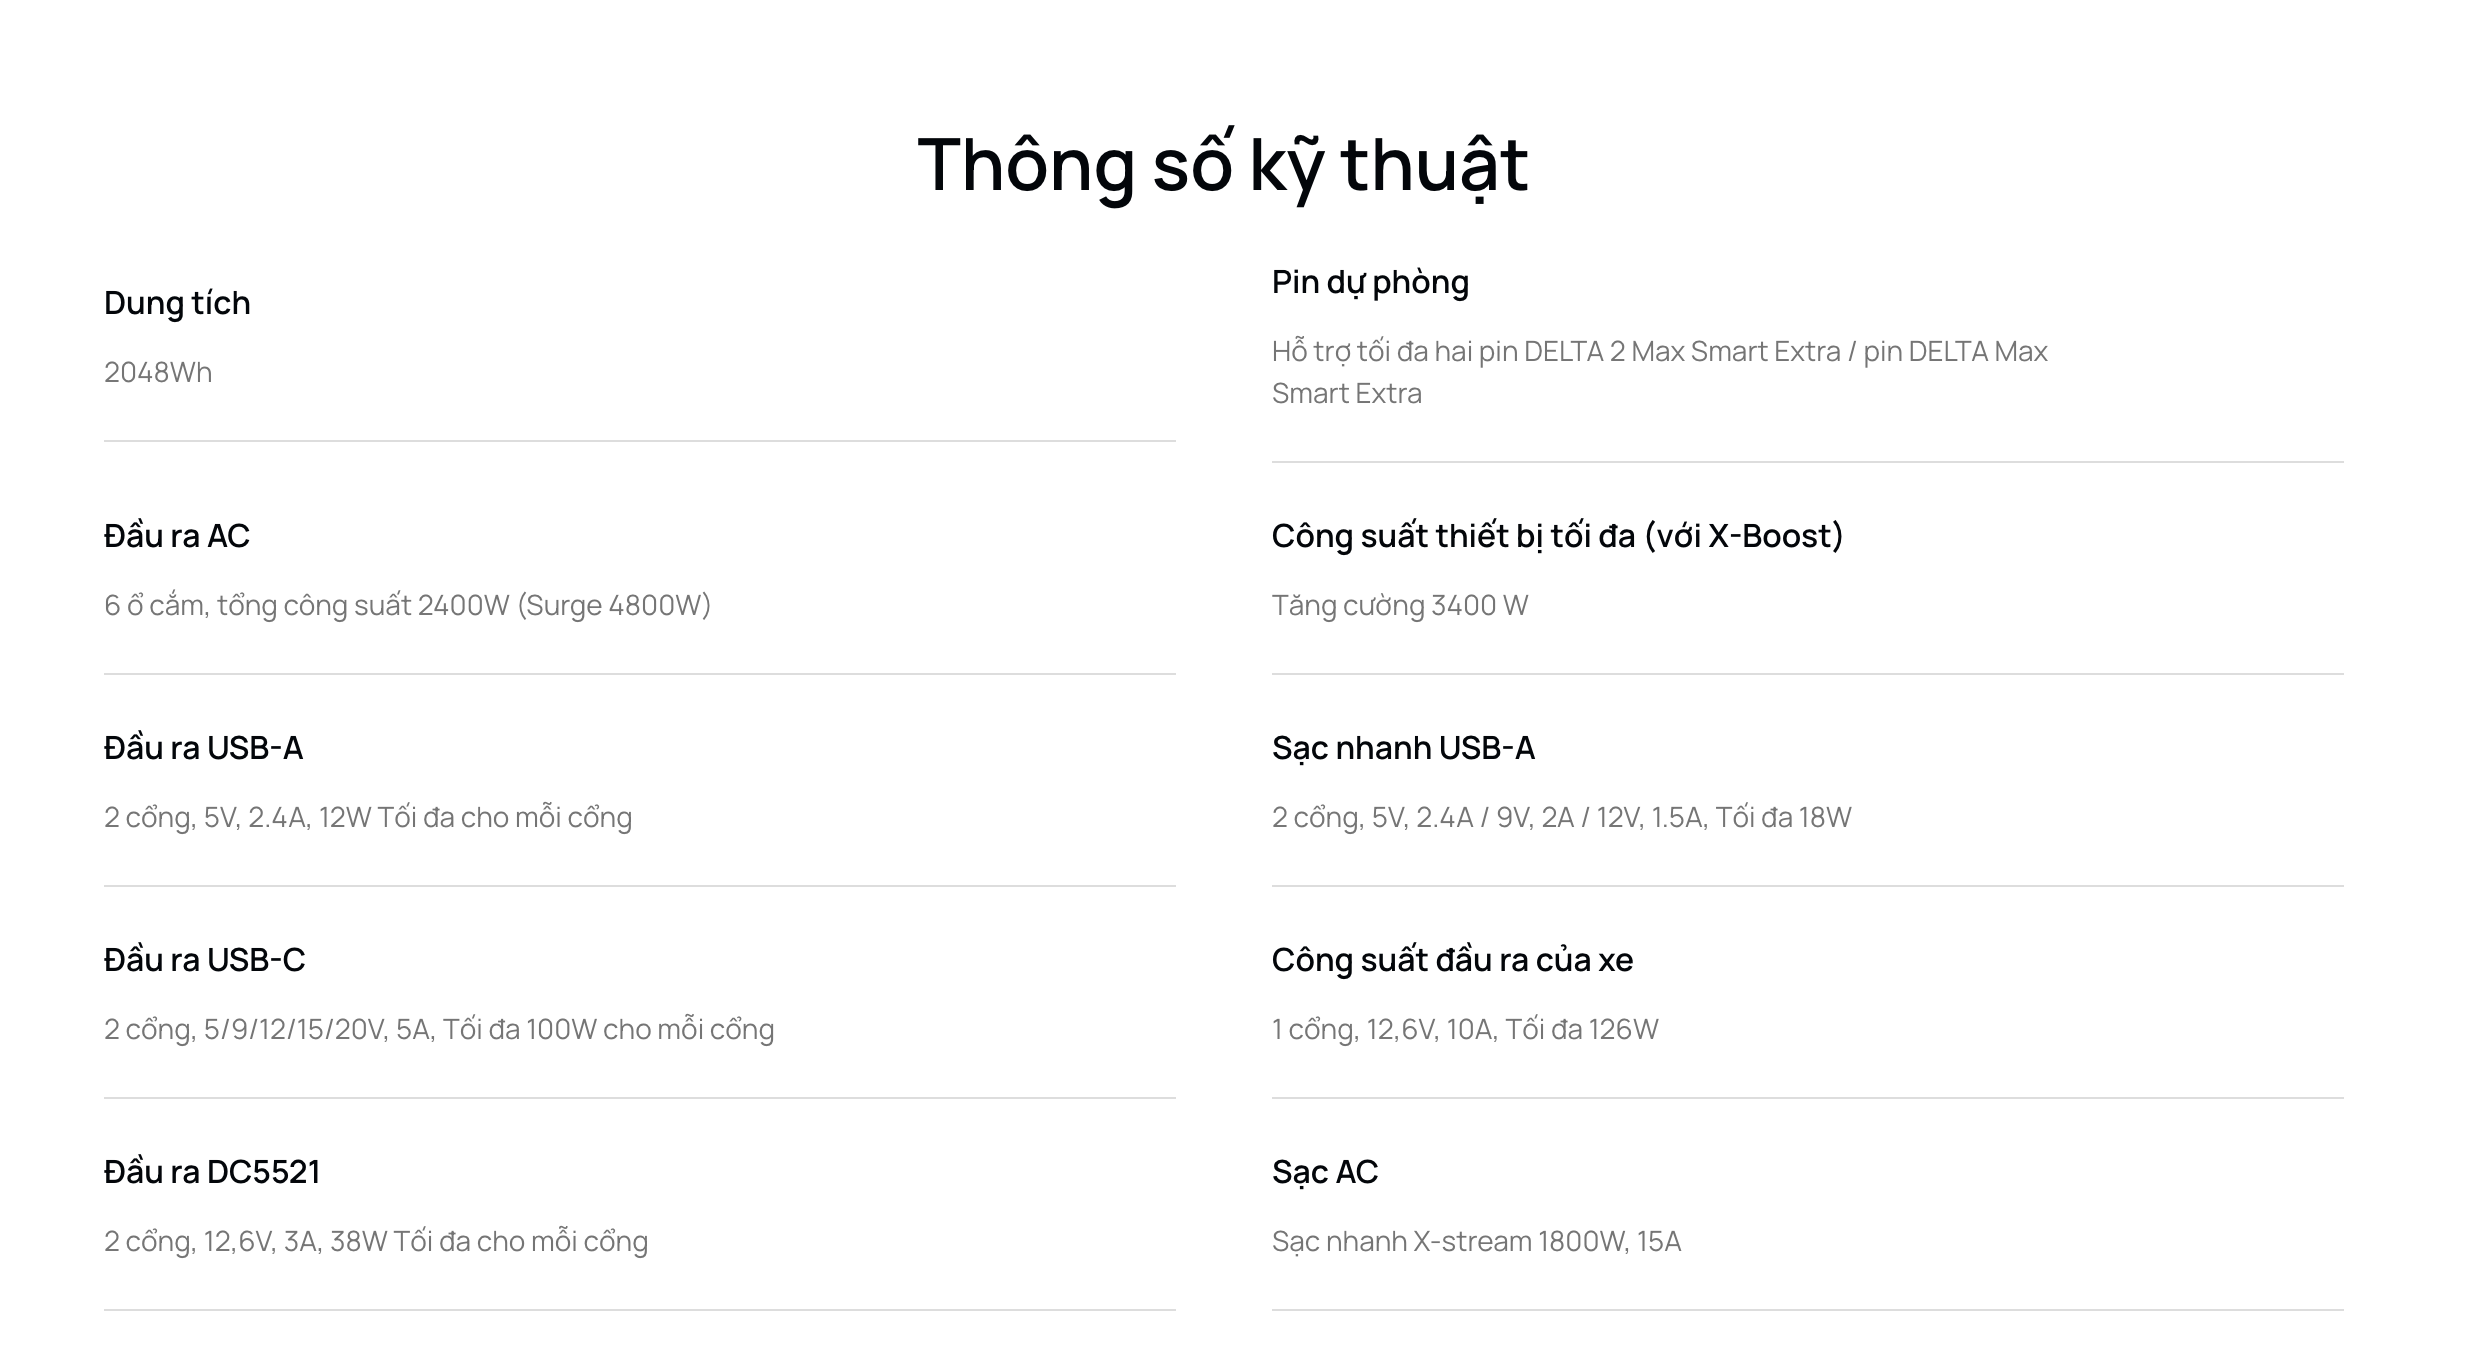Click the 12W per-port USB-A output text
The image size is (2466, 1352).
(368, 817)
